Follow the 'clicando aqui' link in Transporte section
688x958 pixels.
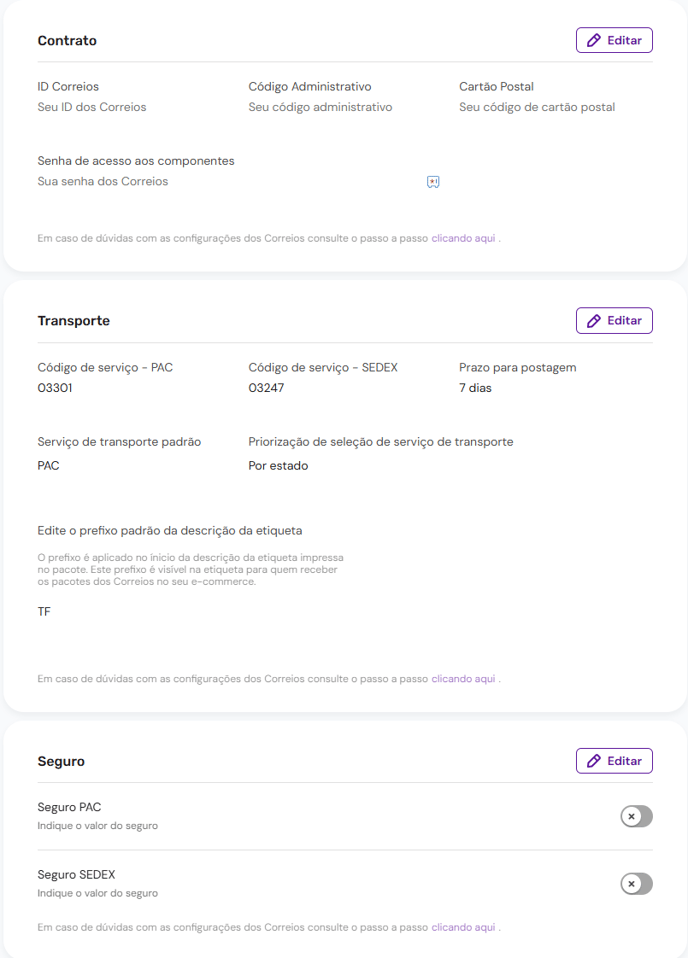click(463, 679)
